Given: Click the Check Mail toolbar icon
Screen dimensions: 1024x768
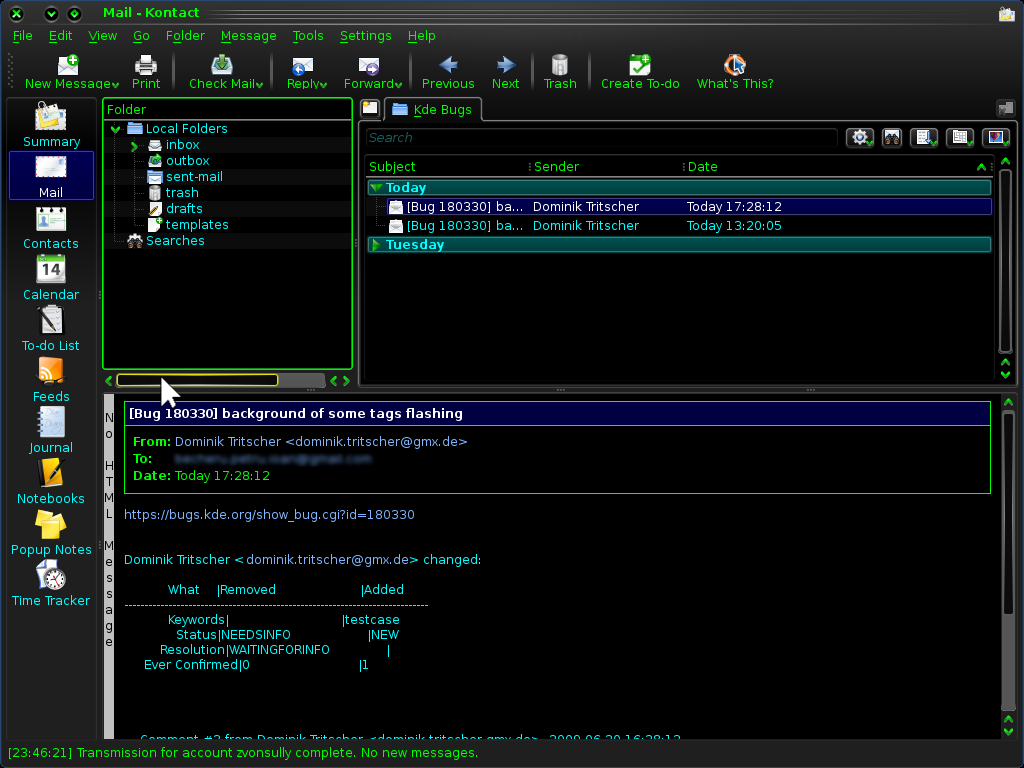Looking at the screenshot, I should 221,65.
